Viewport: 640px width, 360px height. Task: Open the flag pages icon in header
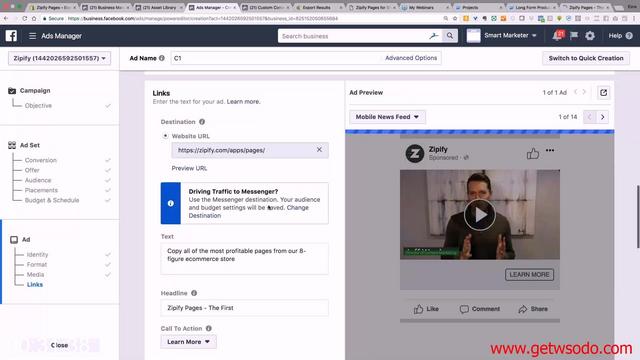(574, 36)
